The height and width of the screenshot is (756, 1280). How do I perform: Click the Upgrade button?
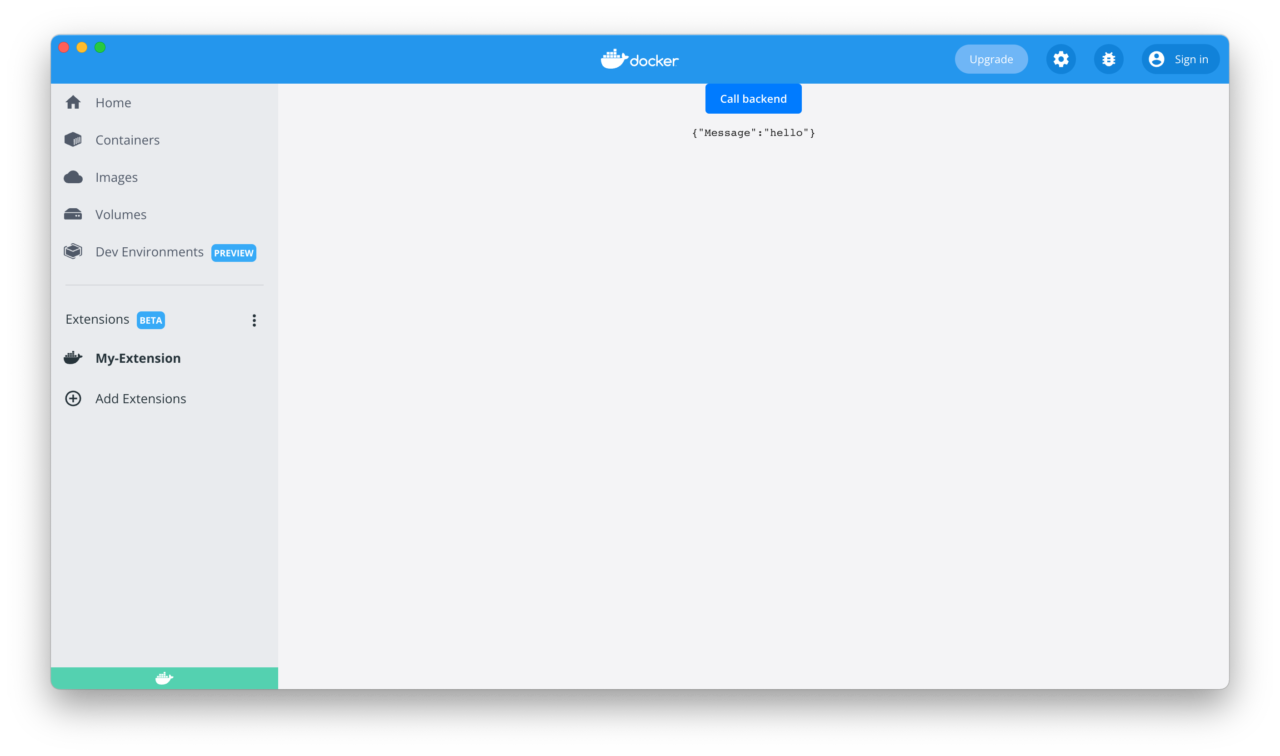[x=991, y=59]
